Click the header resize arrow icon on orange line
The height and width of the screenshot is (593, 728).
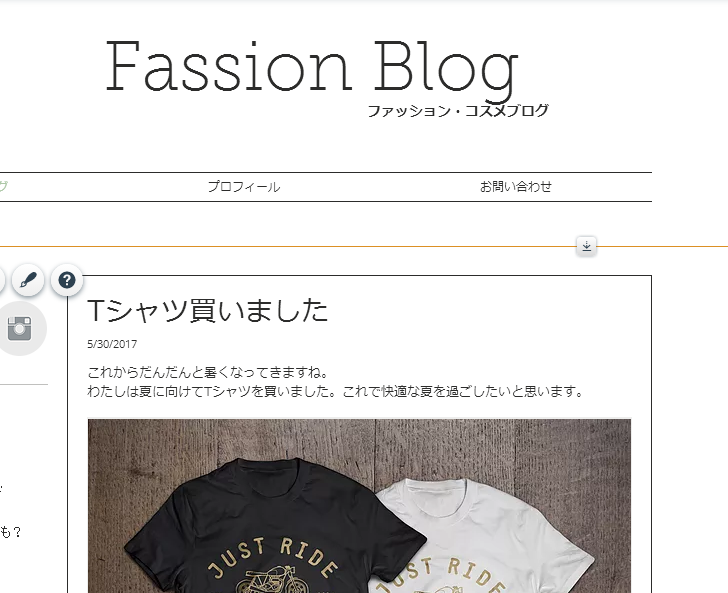586,246
